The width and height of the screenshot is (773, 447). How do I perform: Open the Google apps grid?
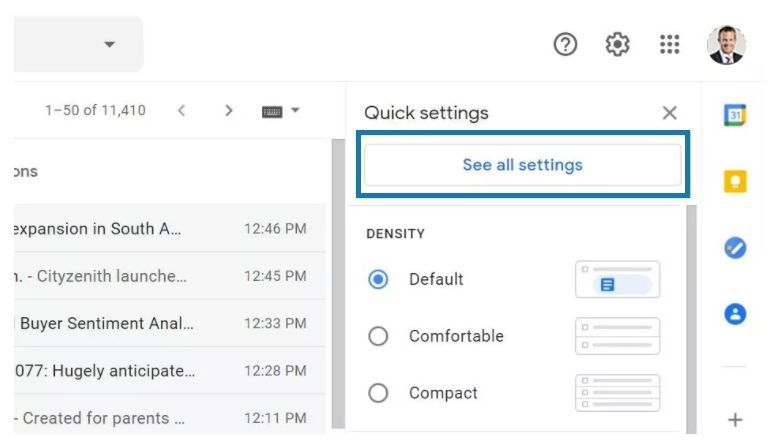(669, 44)
